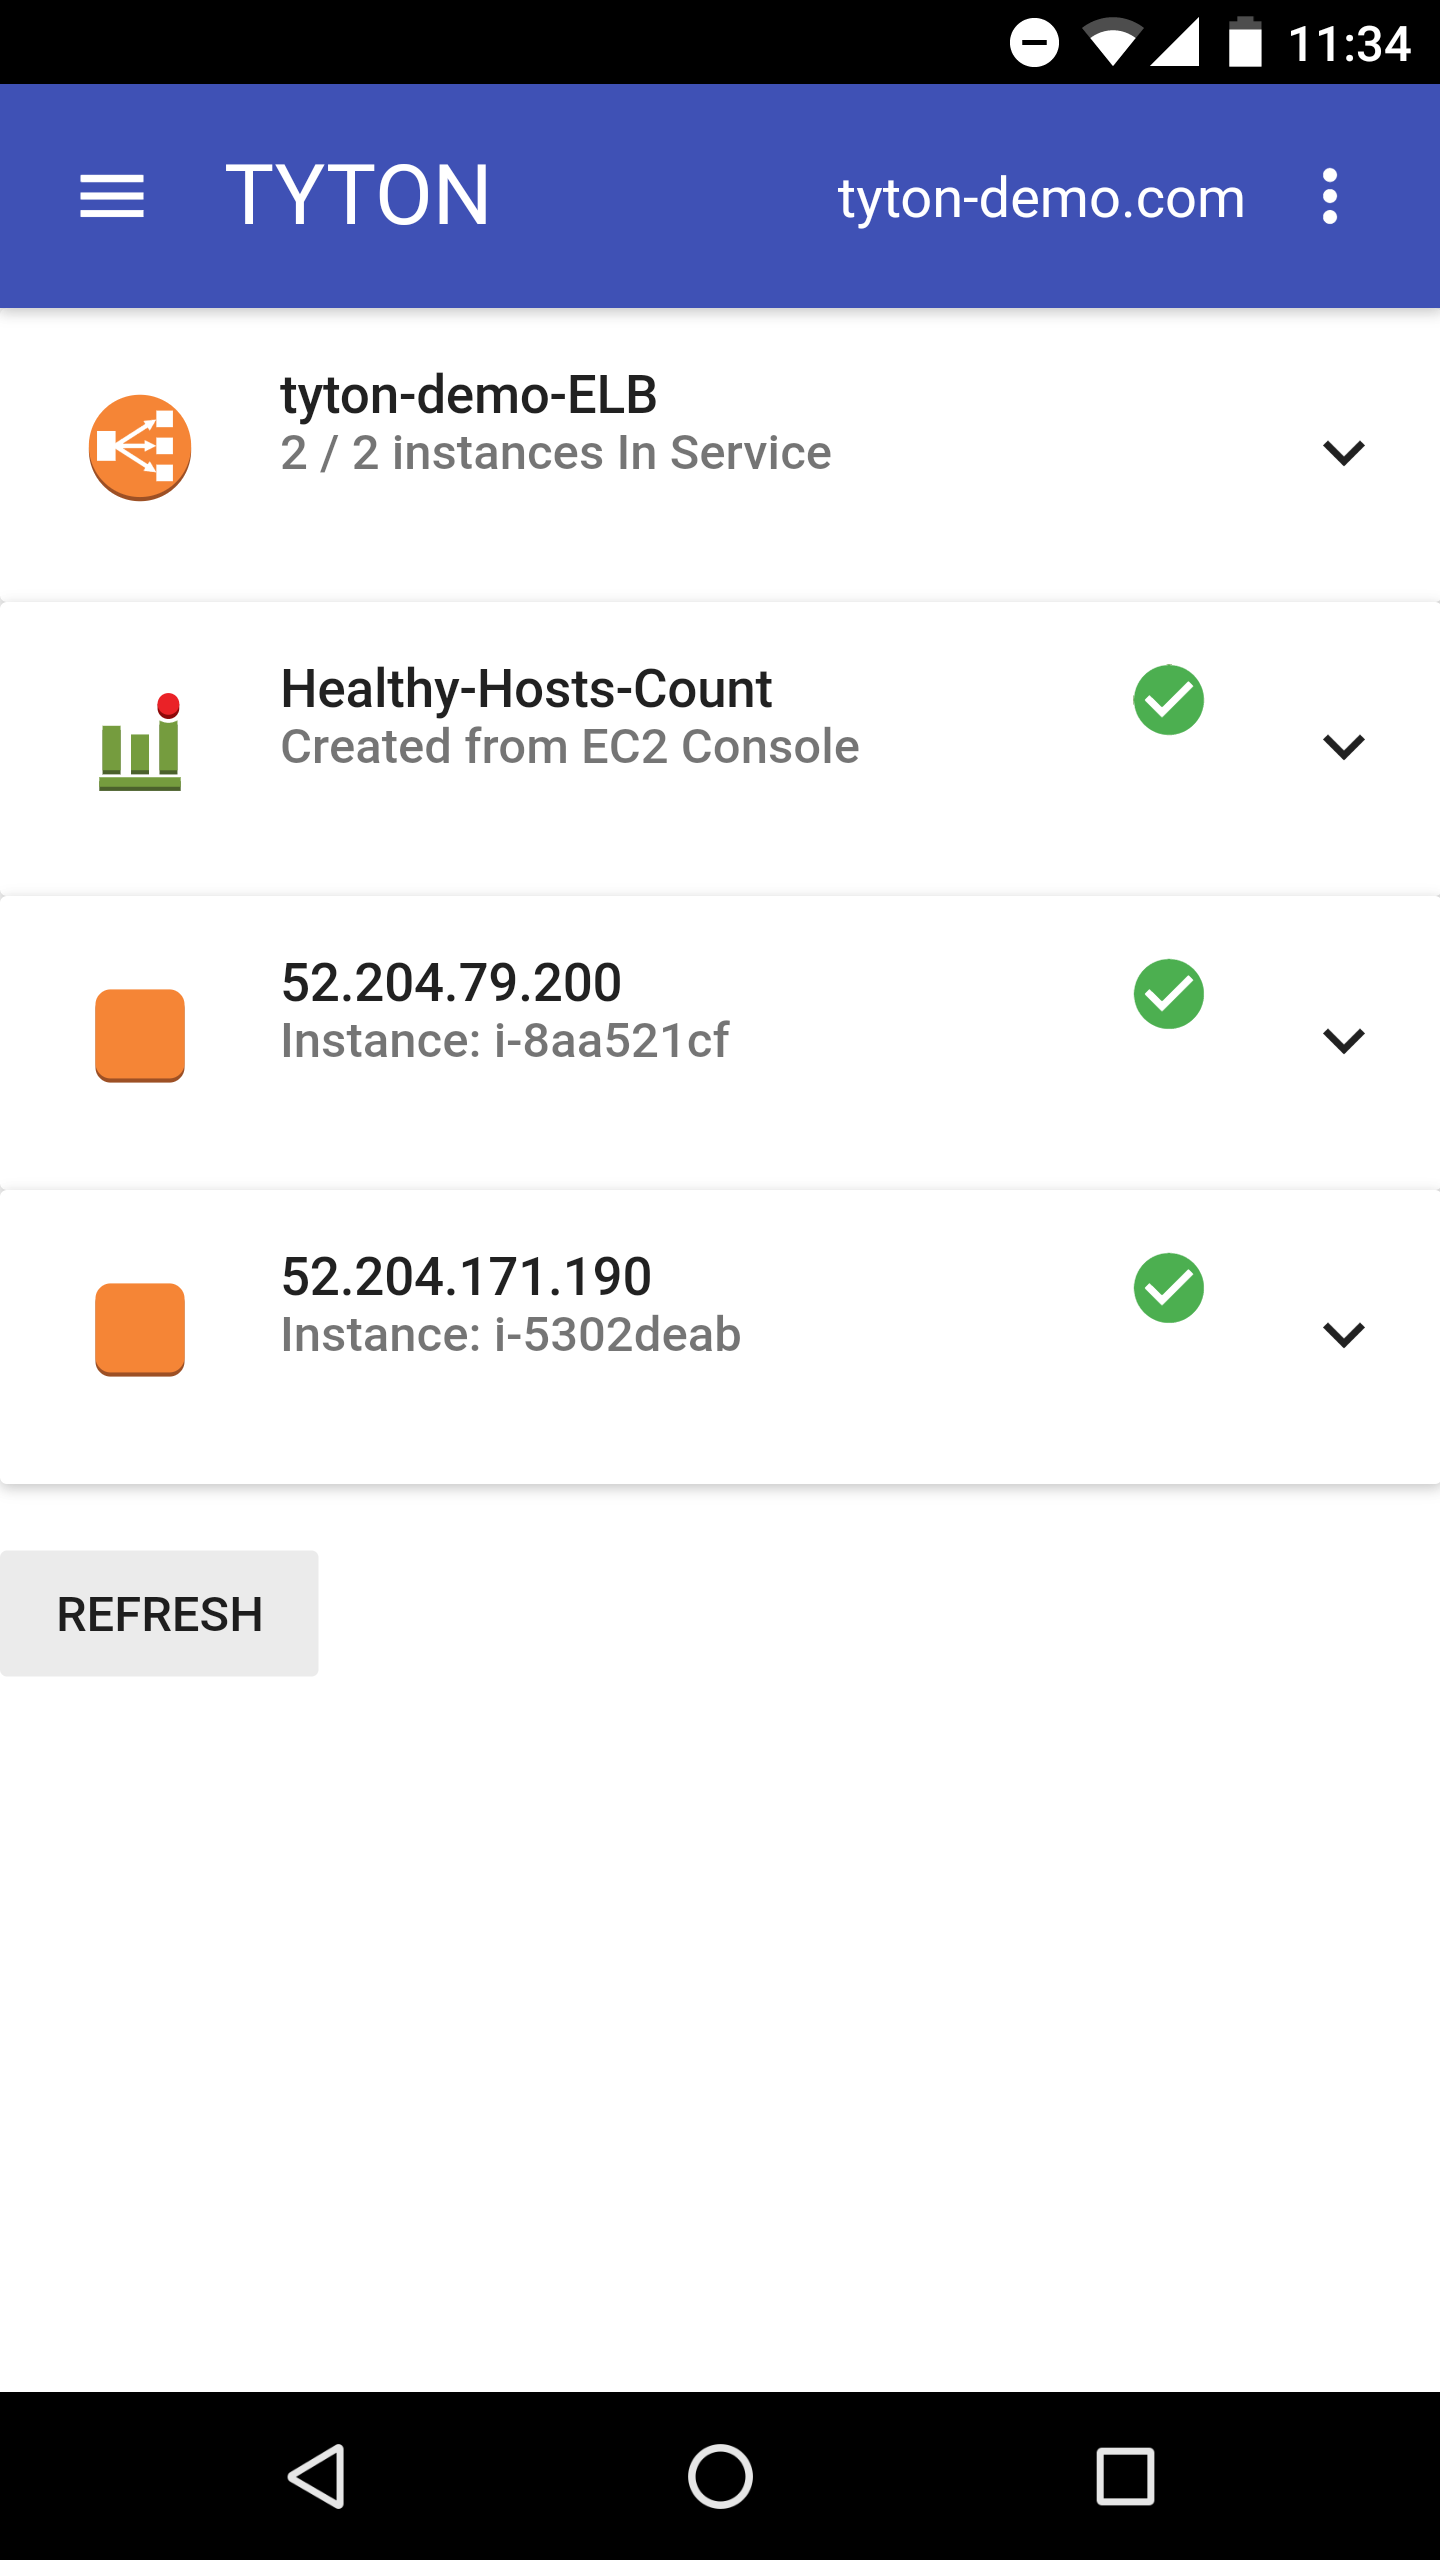Tap the orange load balancer icon

point(140,448)
